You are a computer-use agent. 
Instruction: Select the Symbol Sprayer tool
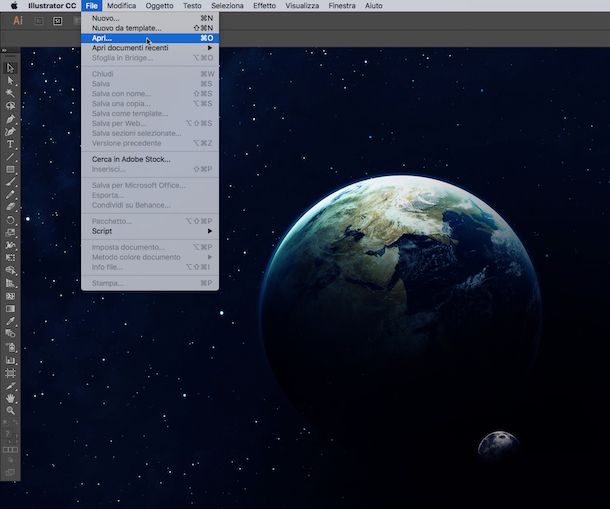[x=10, y=347]
